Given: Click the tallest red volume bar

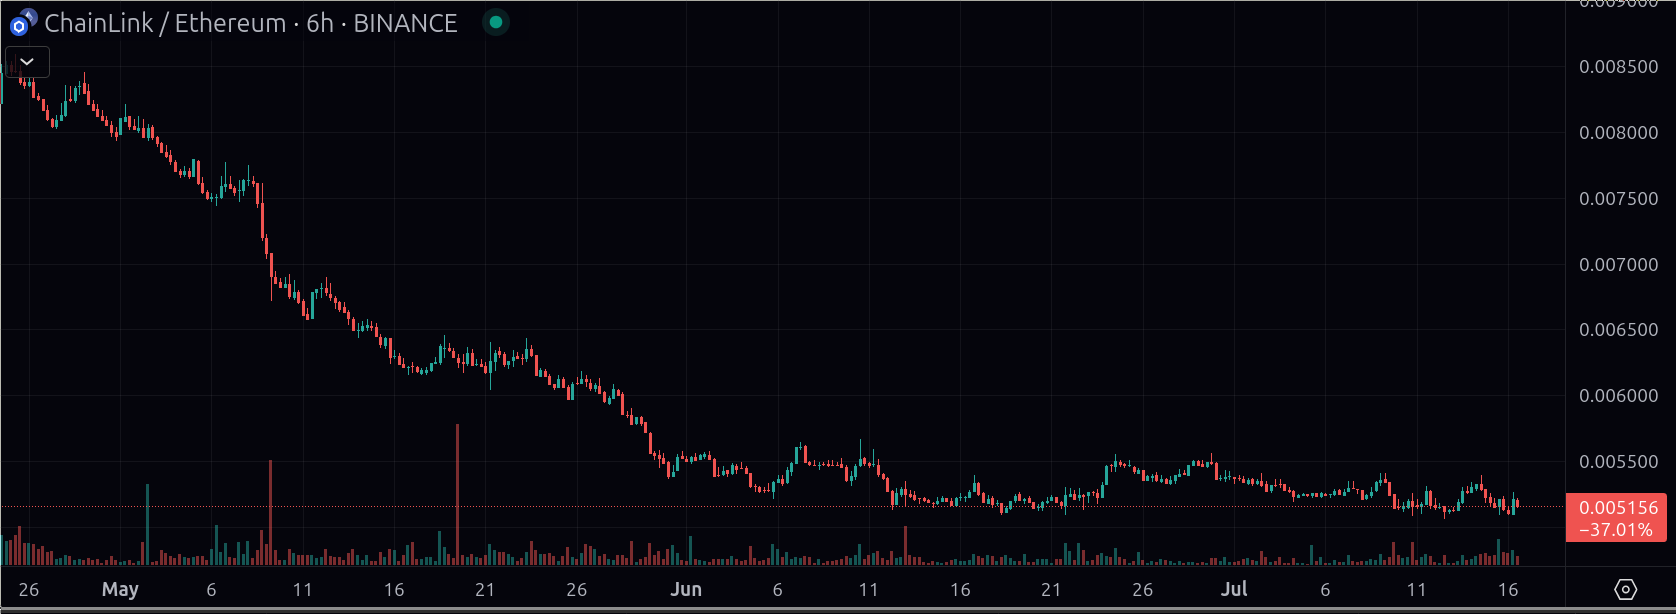Looking at the screenshot, I should pos(457,495).
